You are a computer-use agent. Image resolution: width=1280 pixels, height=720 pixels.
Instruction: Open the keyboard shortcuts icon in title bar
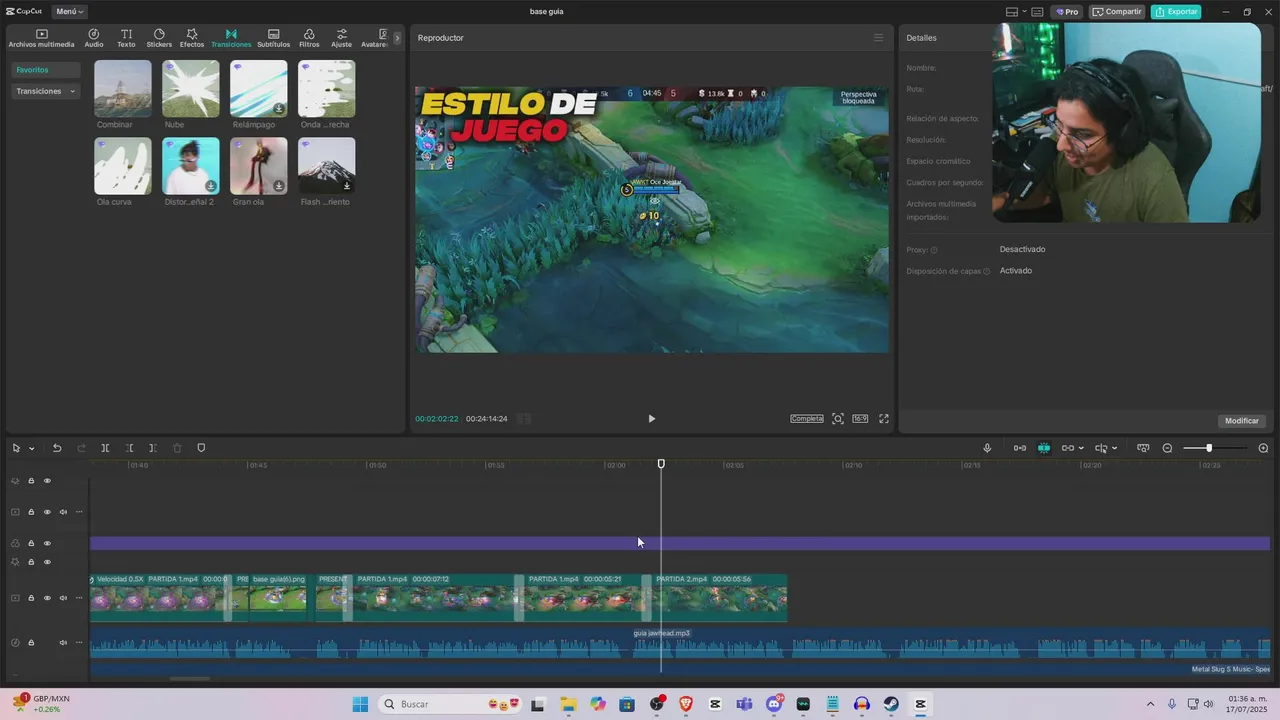pos(1037,12)
